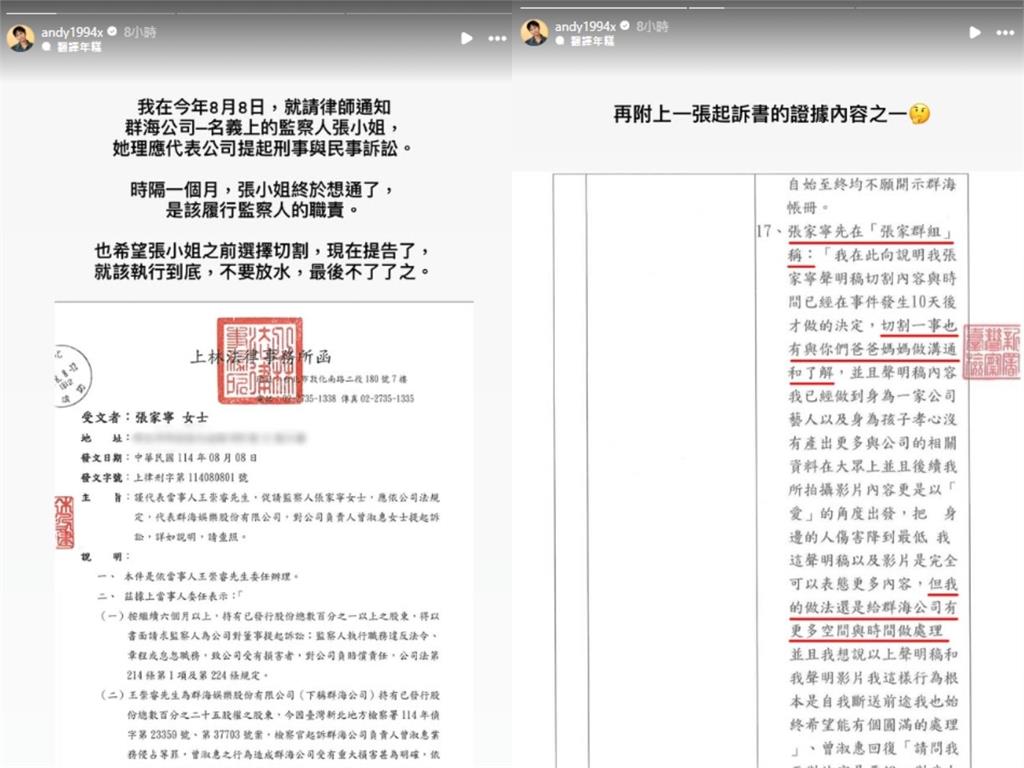Click the thinking face emoji in right story

(920, 114)
